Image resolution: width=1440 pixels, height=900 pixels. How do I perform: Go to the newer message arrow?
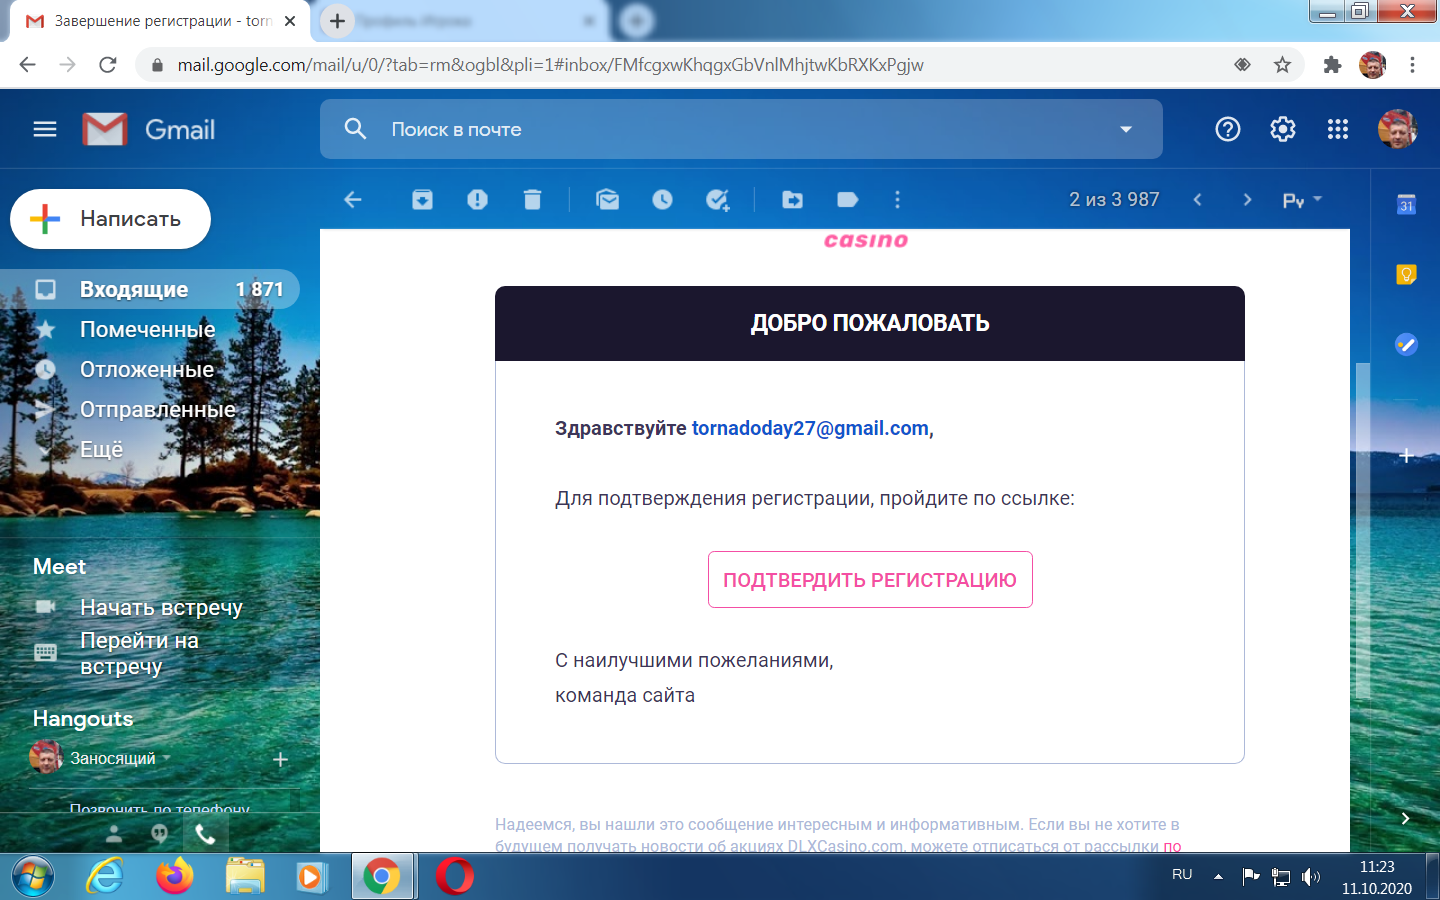click(x=1197, y=200)
